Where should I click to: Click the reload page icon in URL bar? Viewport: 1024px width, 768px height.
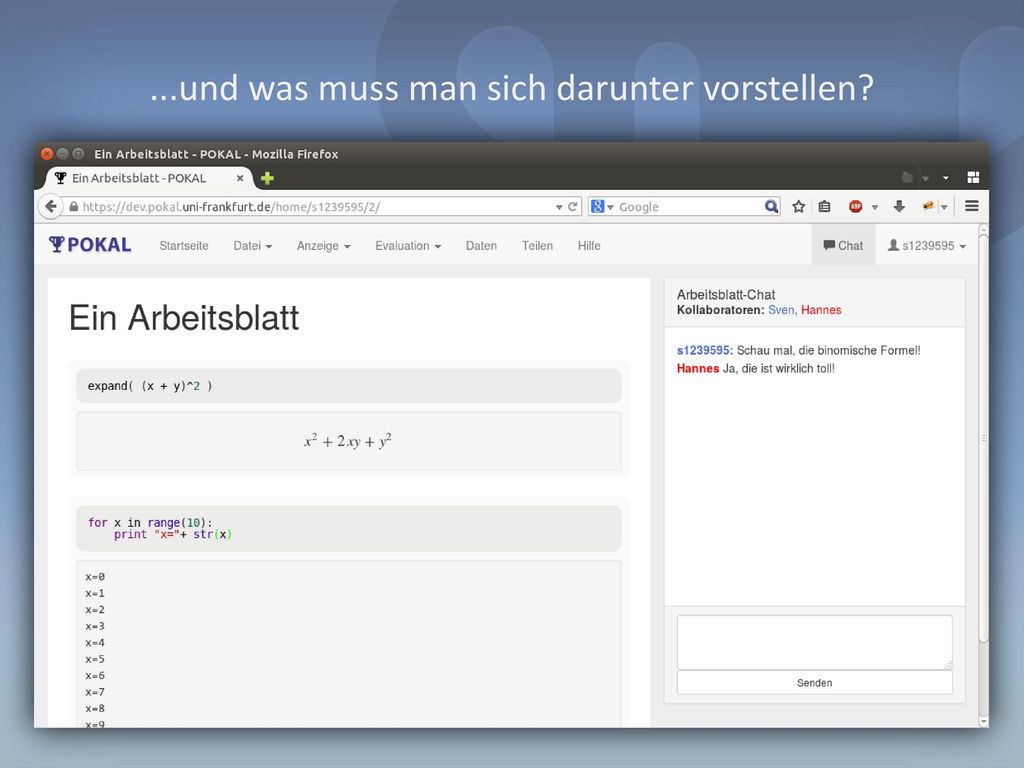[573, 206]
